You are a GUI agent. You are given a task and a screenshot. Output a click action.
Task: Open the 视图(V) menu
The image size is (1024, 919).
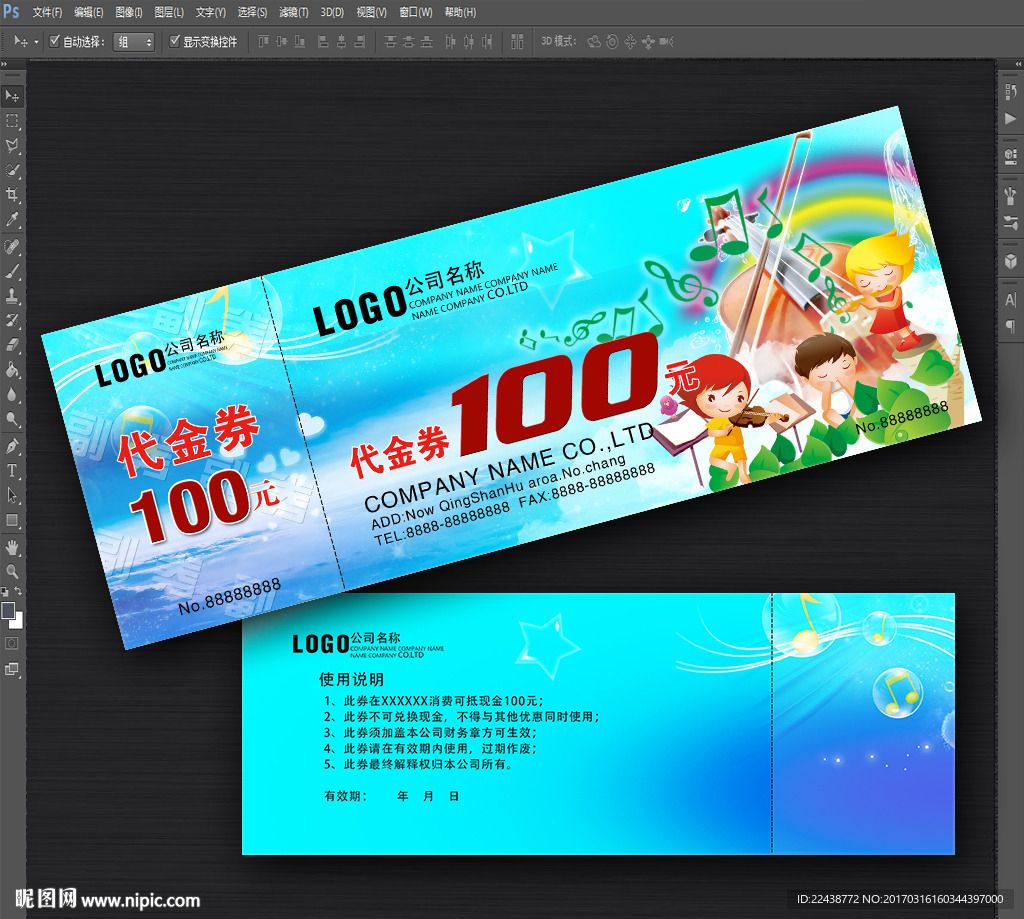click(x=371, y=12)
